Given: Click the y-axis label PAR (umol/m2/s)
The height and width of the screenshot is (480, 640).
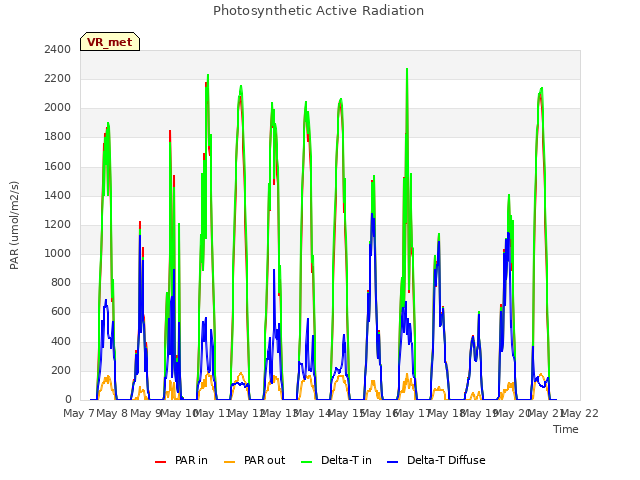Looking at the screenshot, I should (x=14, y=225).
